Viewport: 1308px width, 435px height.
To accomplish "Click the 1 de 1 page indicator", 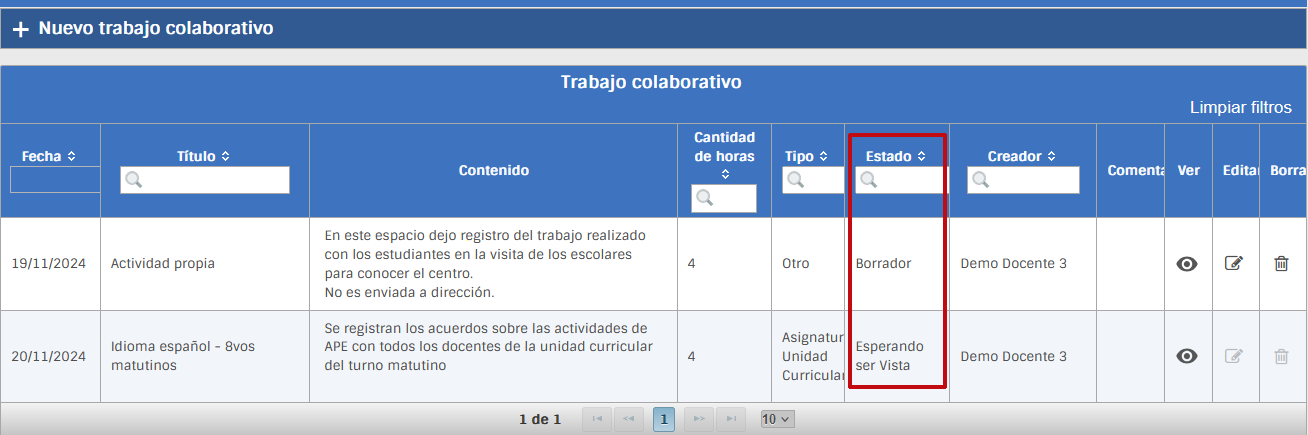I will (540, 419).
